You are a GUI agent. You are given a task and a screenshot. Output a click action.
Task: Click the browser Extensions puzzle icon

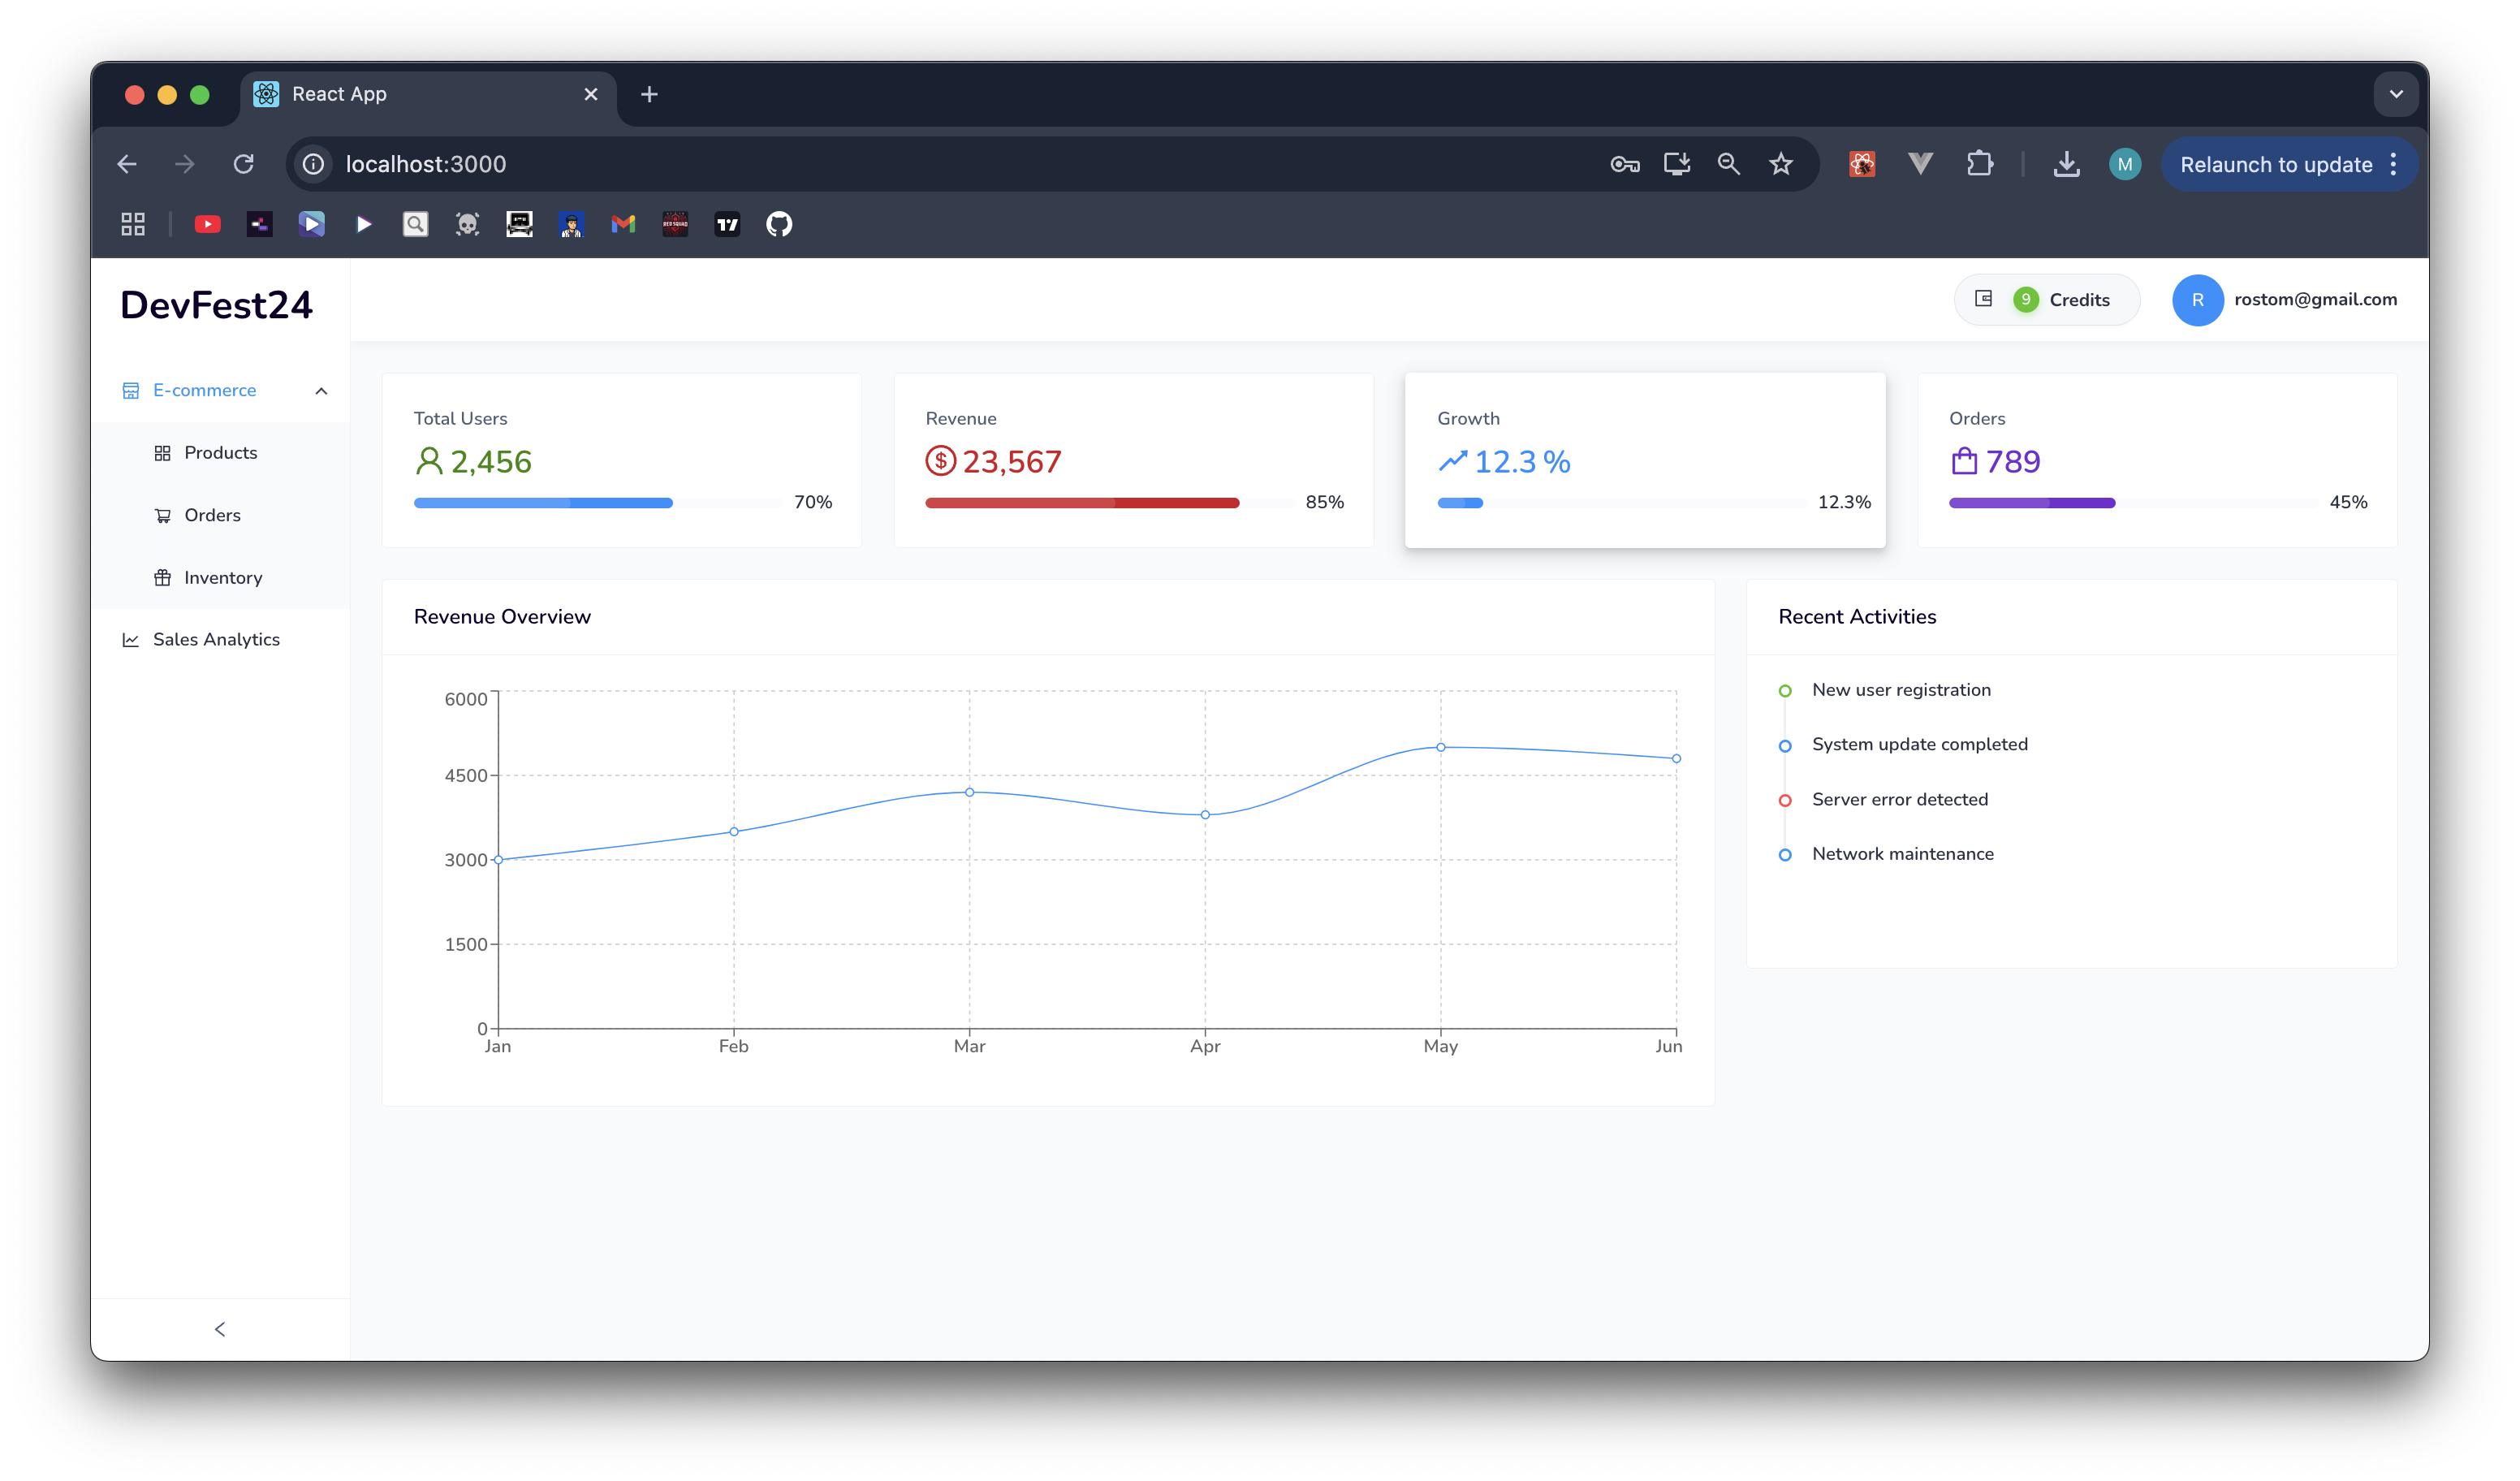1979,164
